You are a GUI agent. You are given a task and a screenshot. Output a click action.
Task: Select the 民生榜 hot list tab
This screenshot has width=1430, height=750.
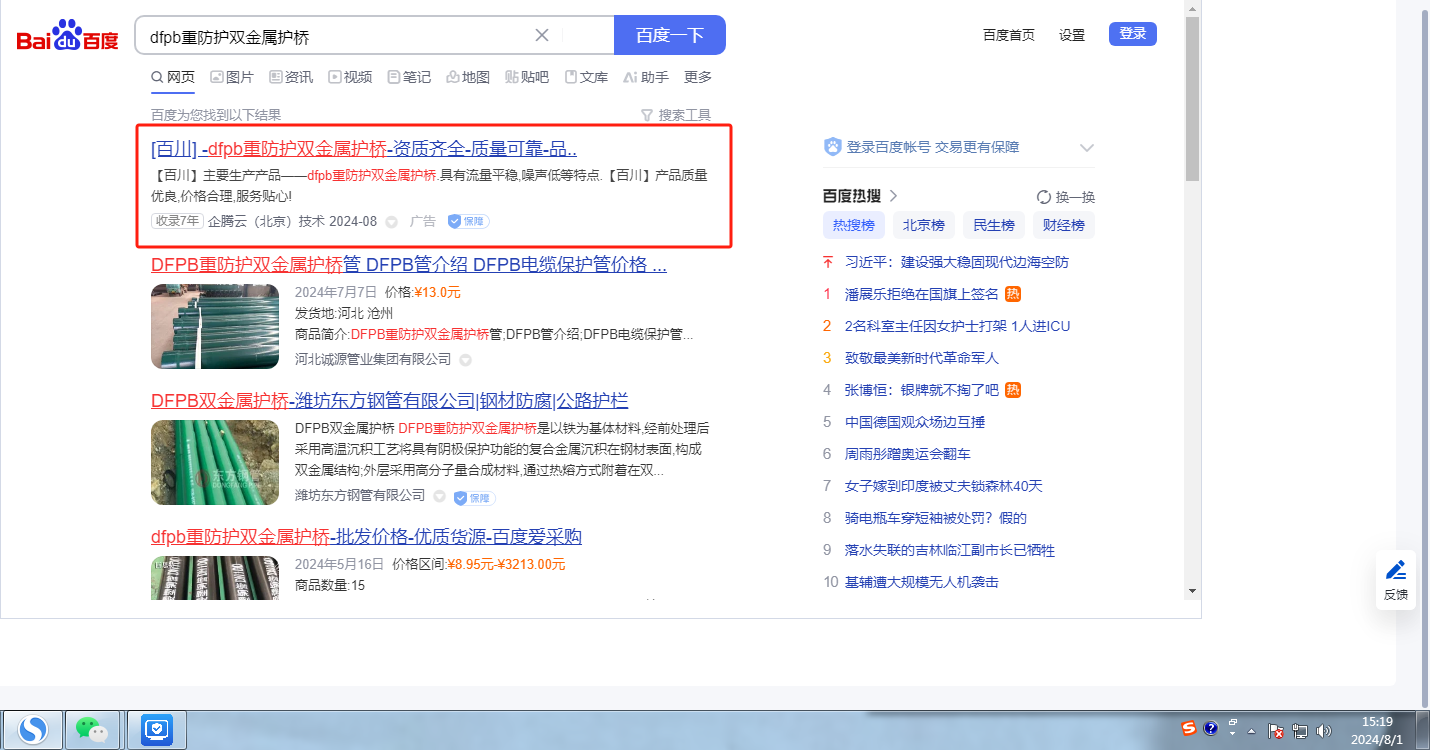pos(994,225)
